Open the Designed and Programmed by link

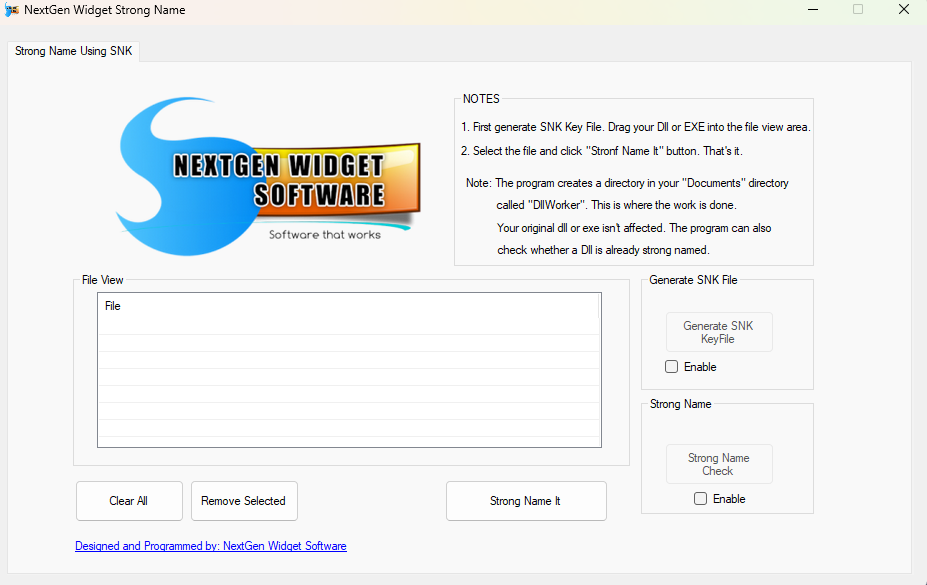click(x=210, y=546)
